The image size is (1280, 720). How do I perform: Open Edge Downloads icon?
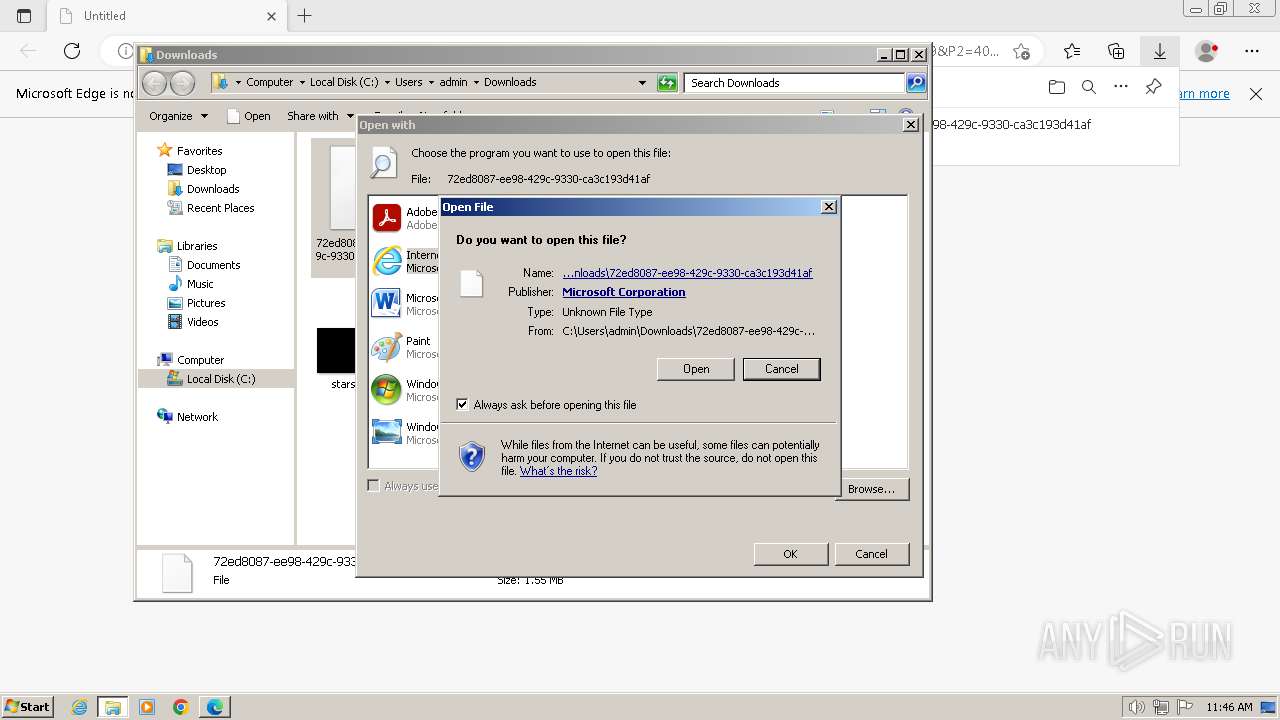pos(1160,51)
